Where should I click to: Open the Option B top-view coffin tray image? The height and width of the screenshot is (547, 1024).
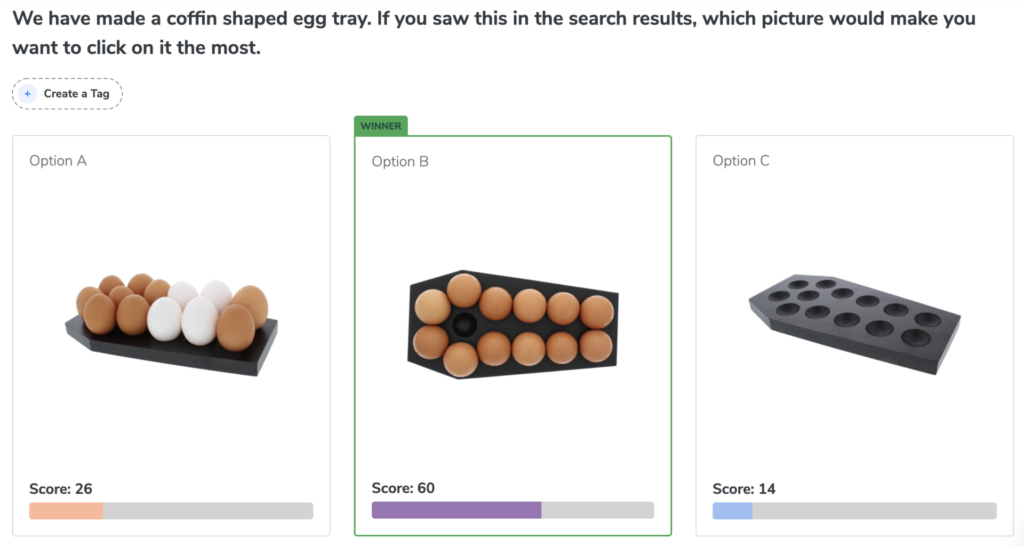[513, 324]
